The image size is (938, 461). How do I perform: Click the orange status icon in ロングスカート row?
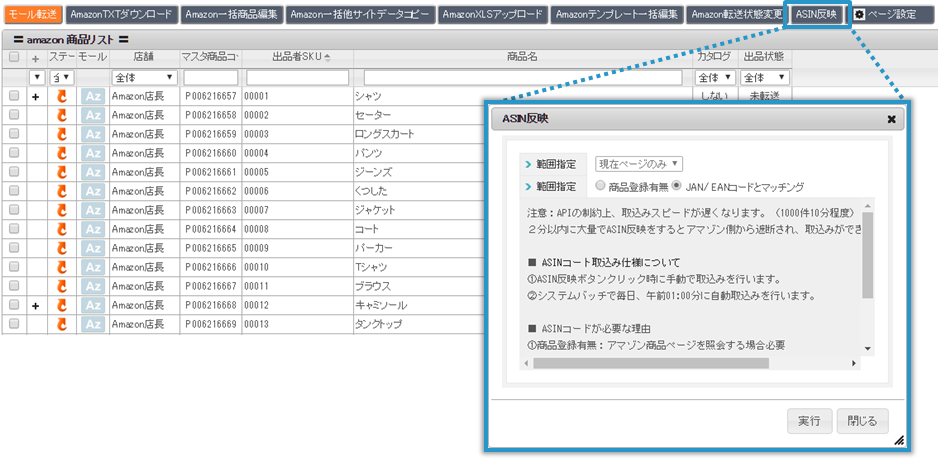point(62,135)
